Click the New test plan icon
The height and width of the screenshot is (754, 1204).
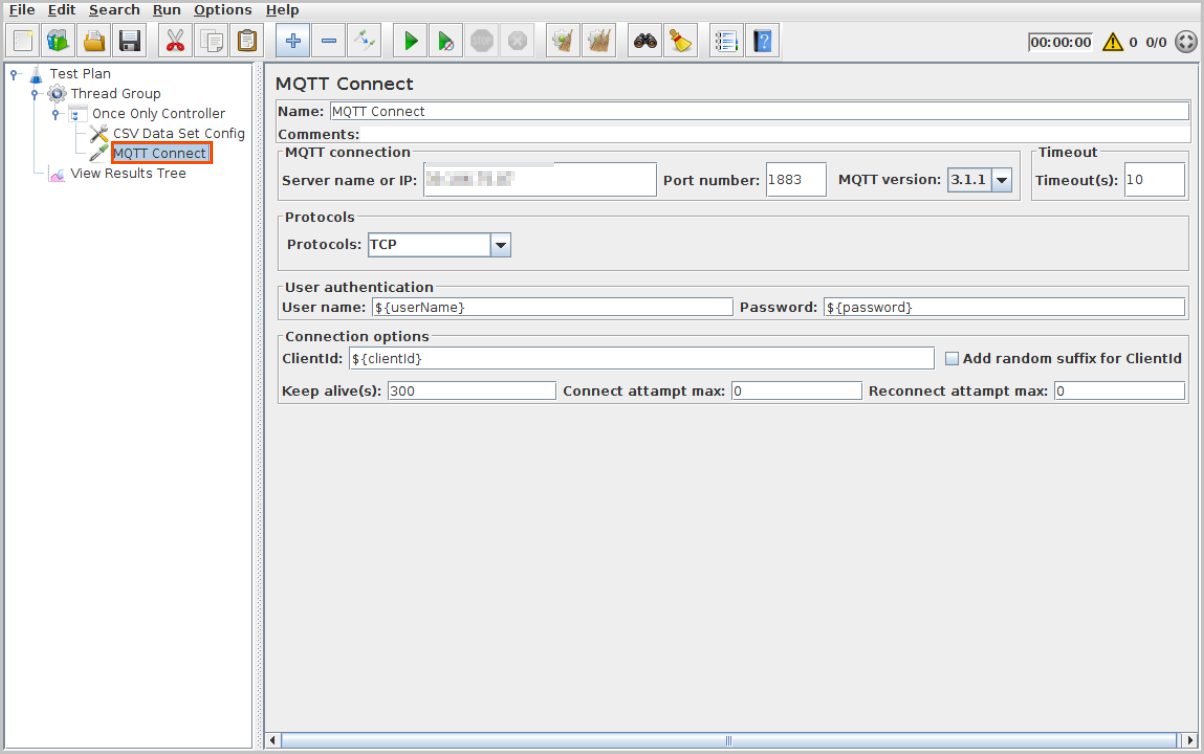[23, 41]
